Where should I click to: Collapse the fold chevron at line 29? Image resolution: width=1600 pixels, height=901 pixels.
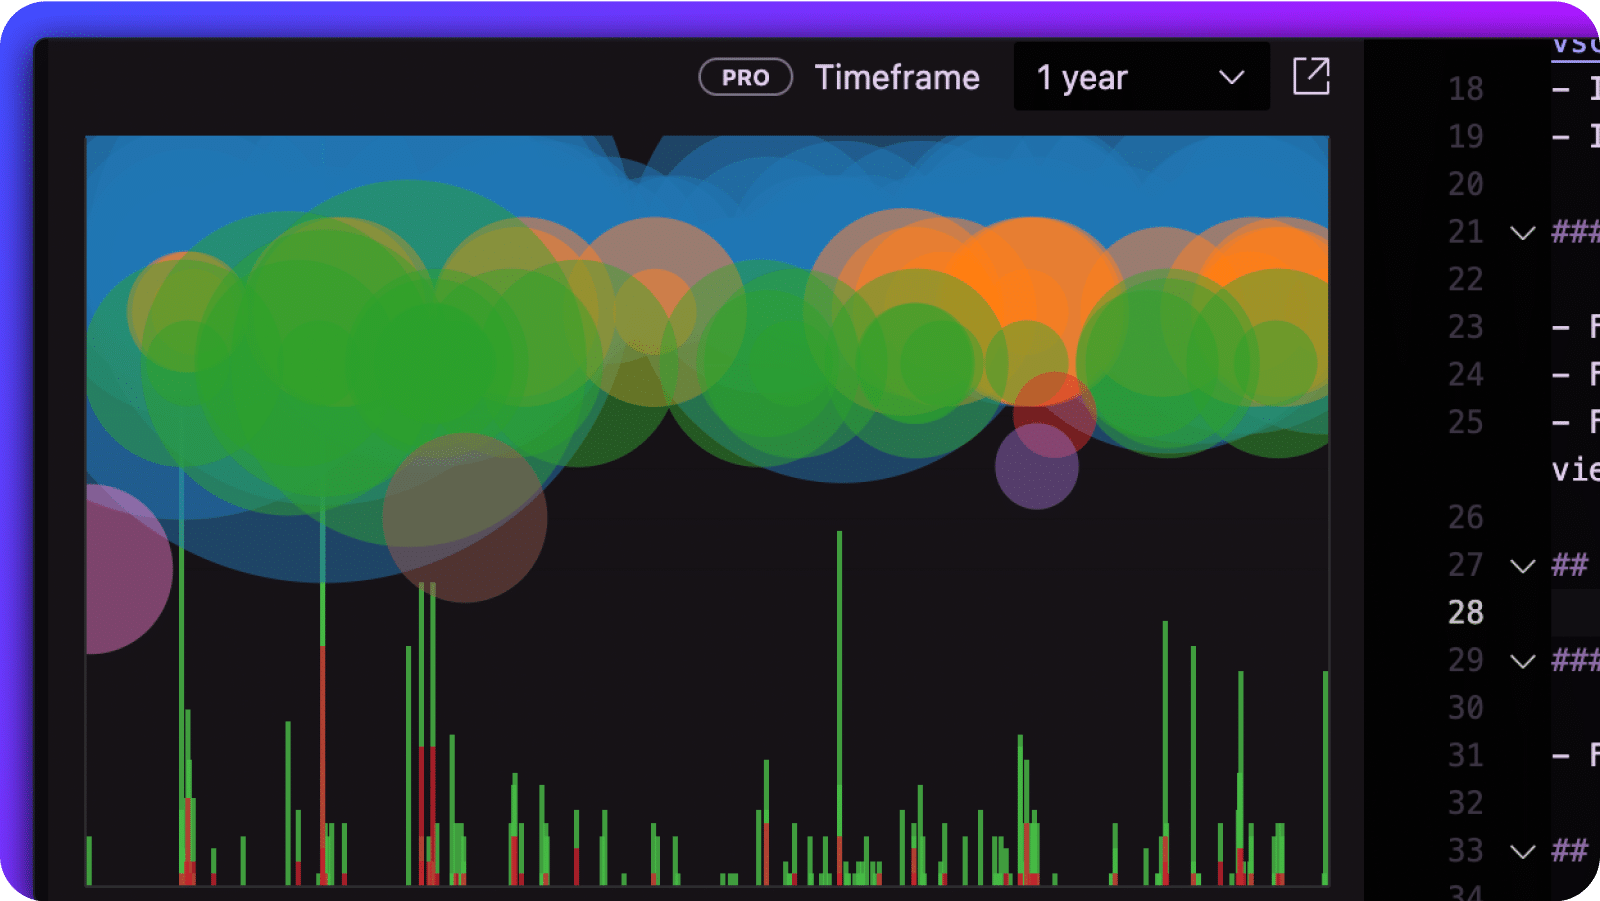1521,661
